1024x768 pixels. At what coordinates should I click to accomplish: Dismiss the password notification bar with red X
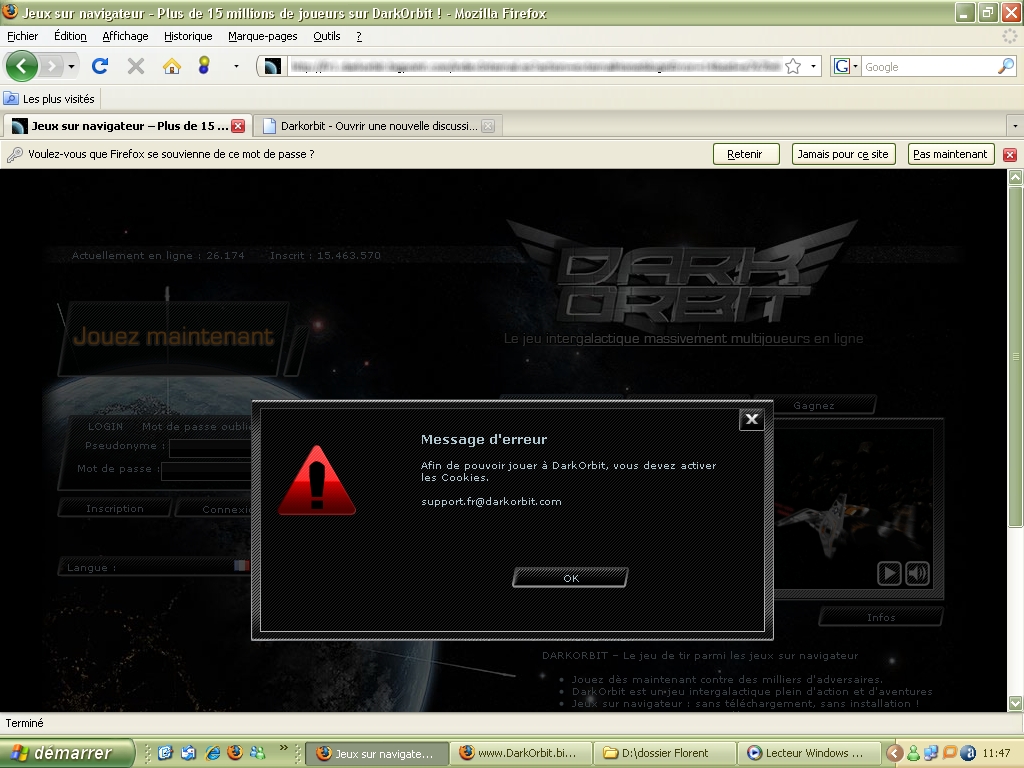coord(1010,155)
